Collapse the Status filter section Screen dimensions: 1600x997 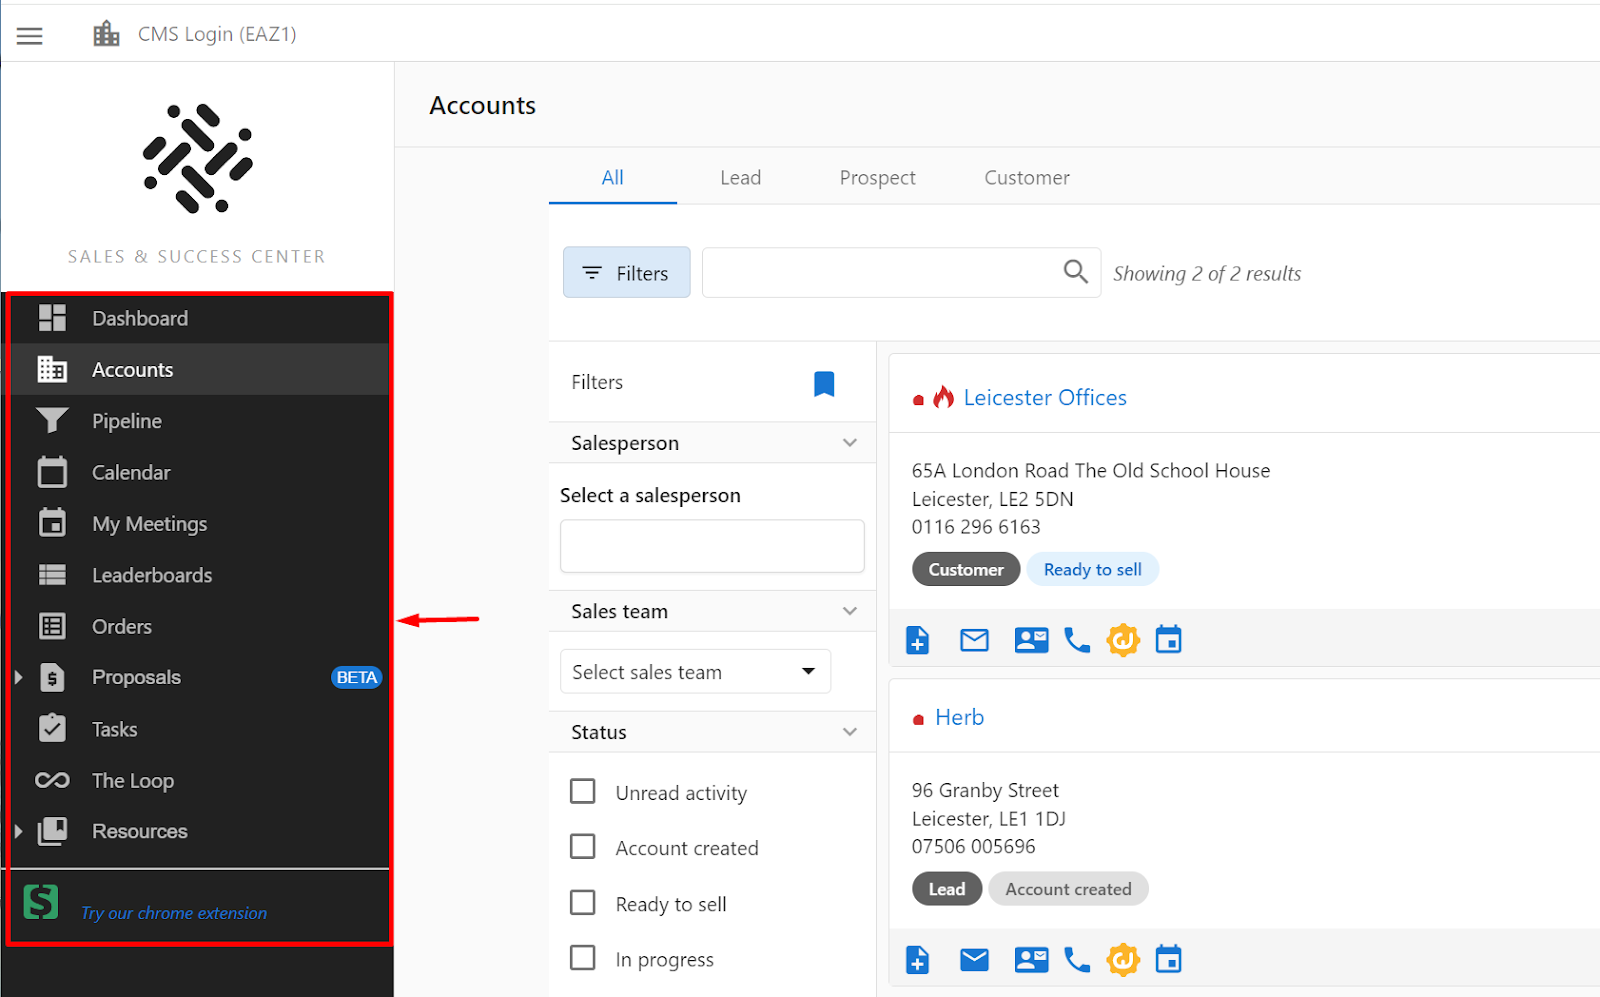pos(850,732)
